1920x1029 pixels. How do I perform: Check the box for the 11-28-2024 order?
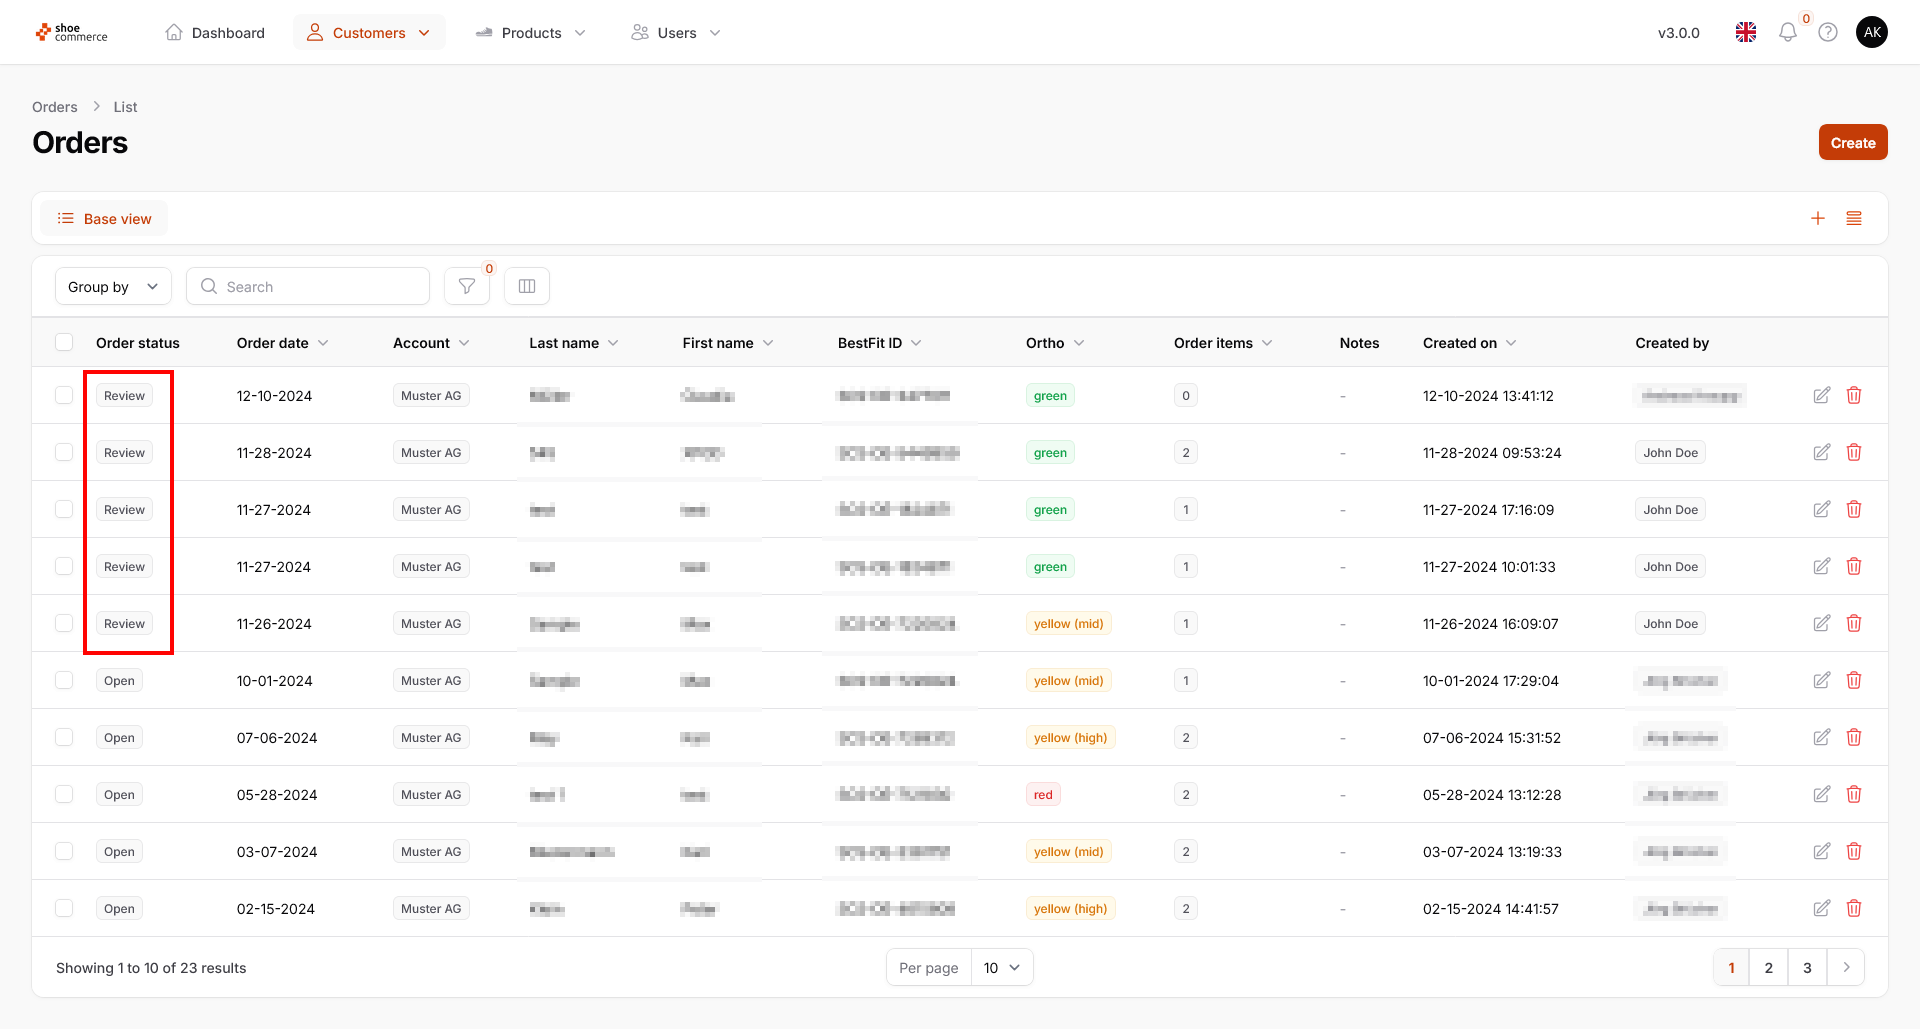64,453
